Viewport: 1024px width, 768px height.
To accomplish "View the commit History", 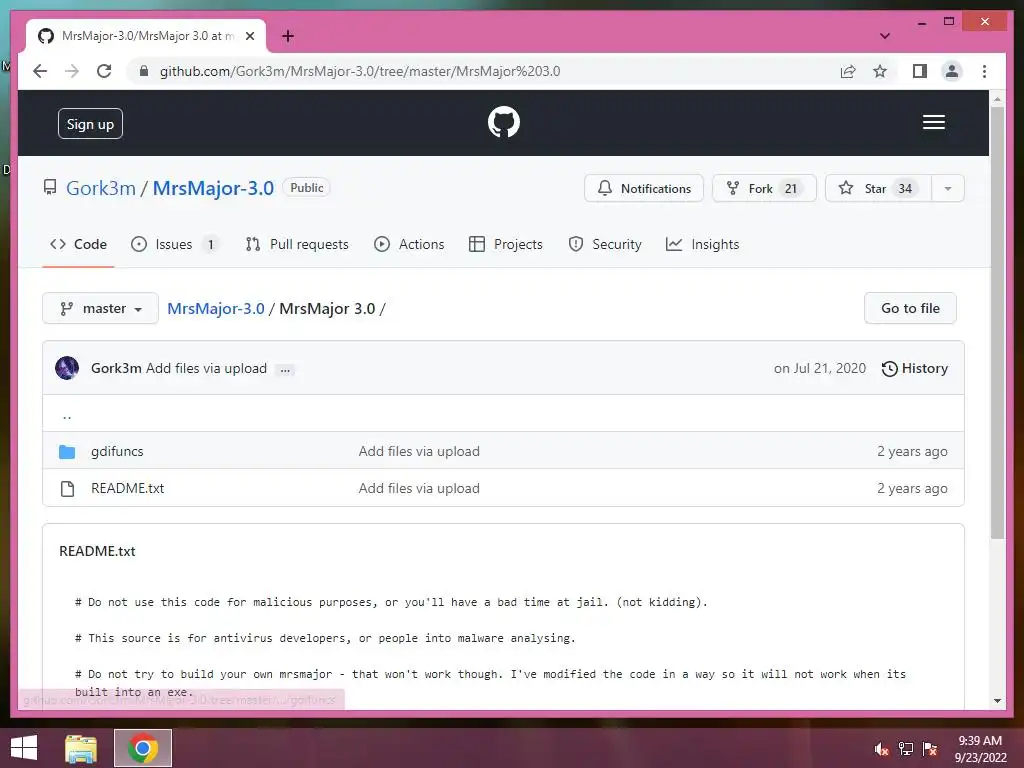I will [914, 368].
